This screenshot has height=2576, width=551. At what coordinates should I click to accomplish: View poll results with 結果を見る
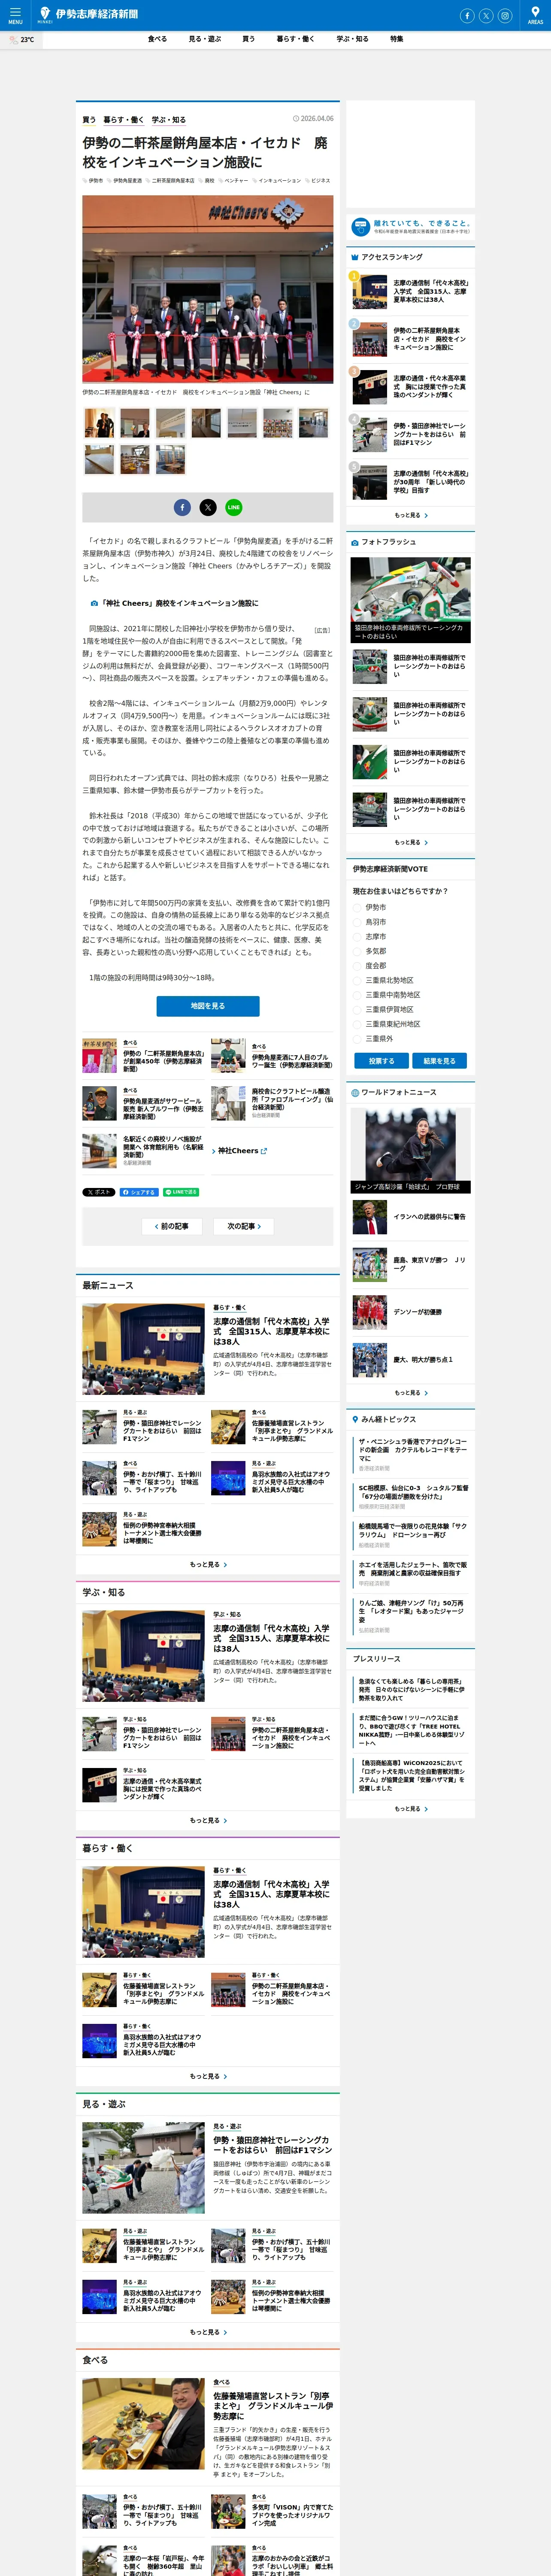[439, 1061]
